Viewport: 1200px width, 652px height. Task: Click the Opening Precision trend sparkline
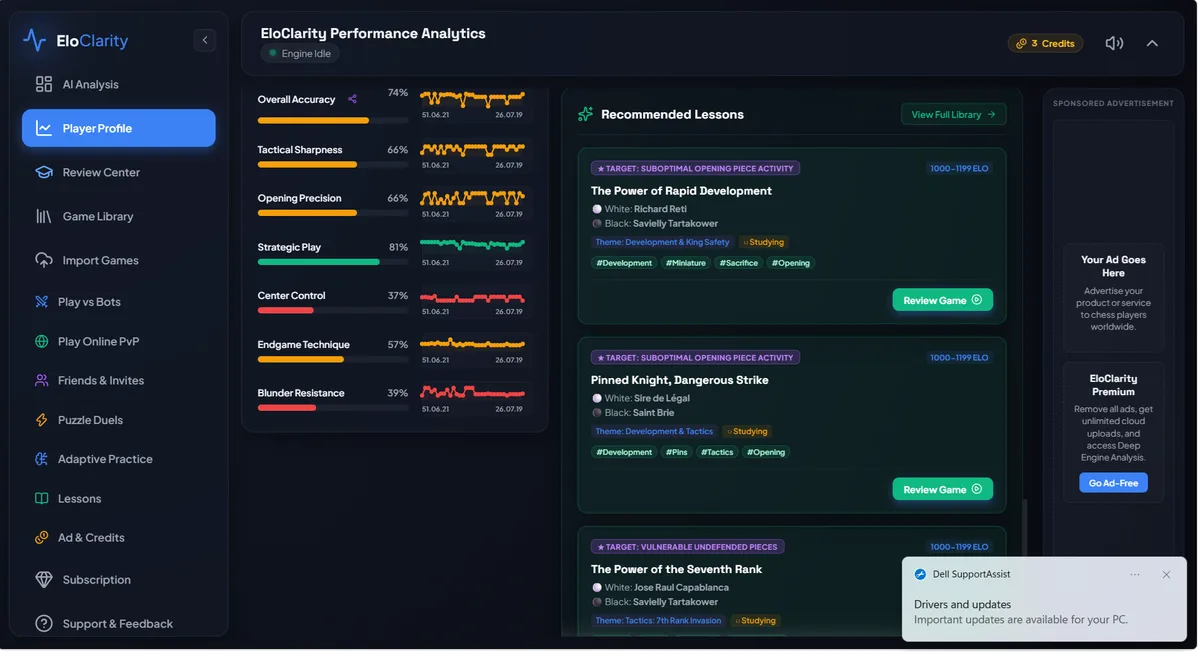tap(472, 197)
